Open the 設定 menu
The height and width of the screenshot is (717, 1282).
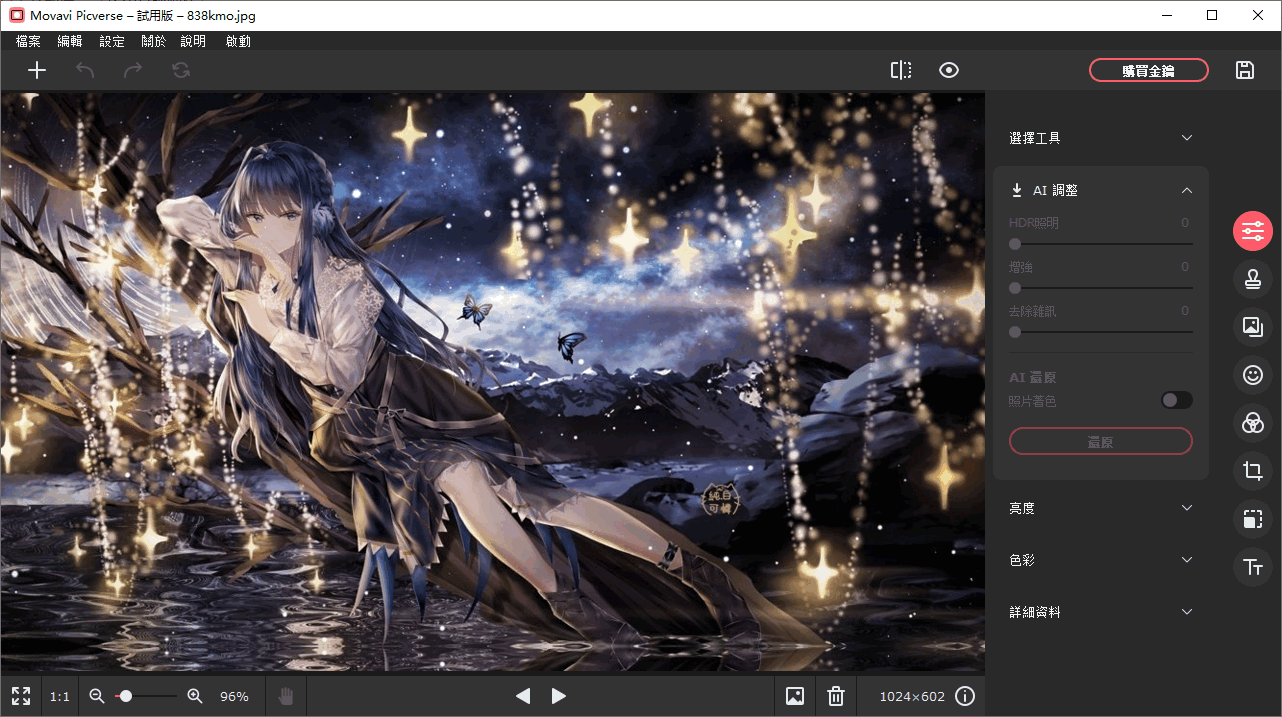click(x=112, y=41)
